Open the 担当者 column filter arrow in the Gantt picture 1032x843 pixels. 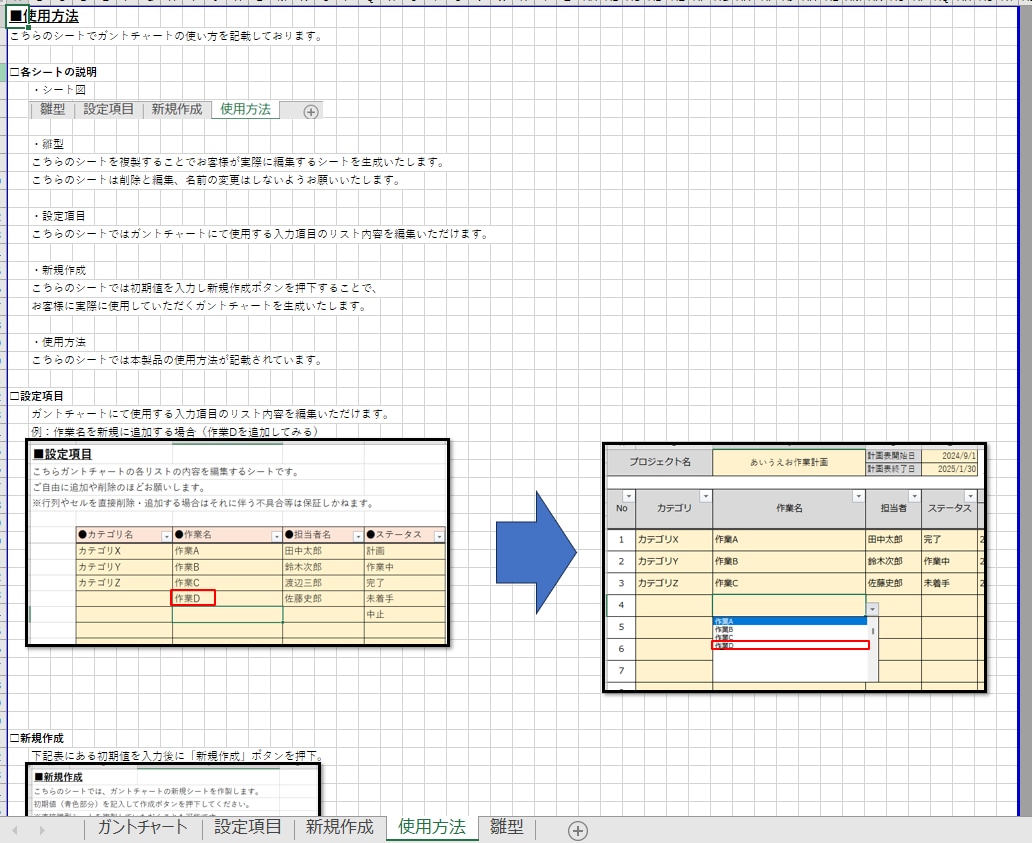coord(914,496)
